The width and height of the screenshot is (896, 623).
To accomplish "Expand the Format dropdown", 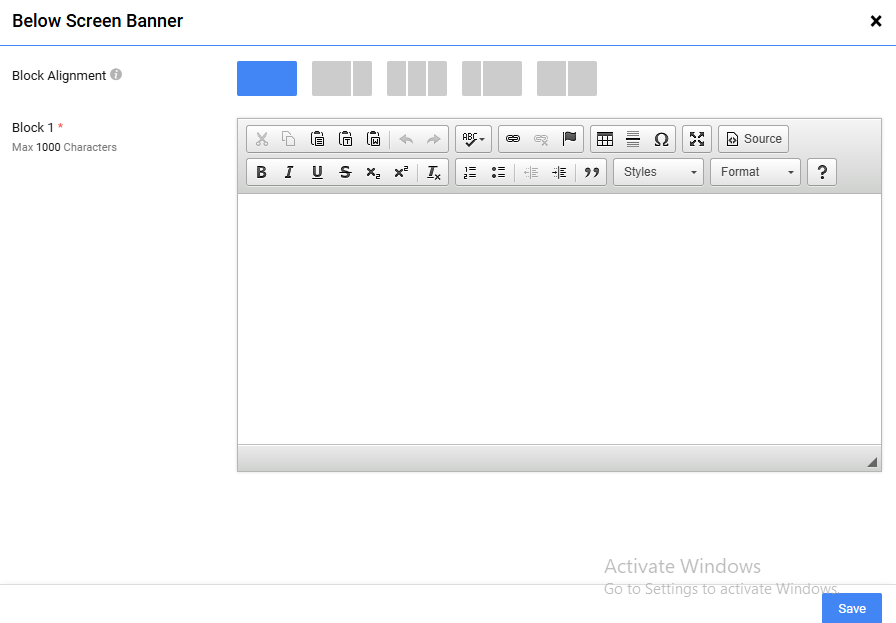I will pos(755,172).
